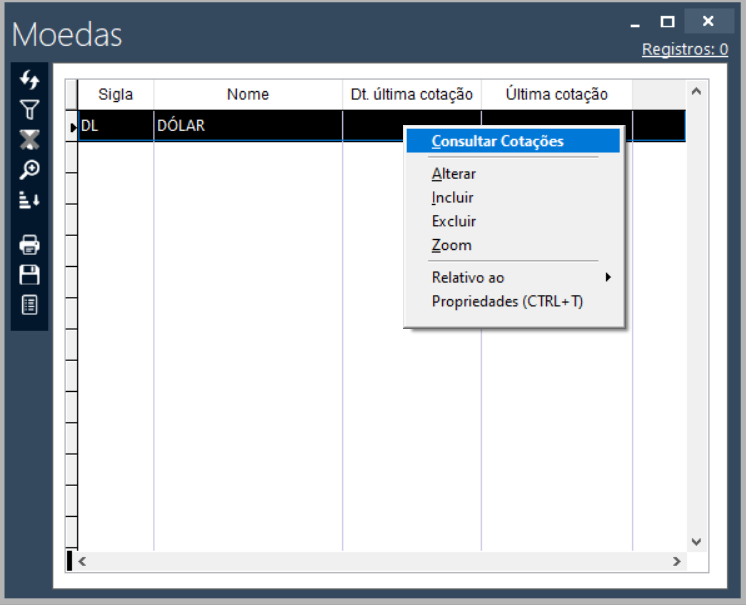Click the sort order icon

pos(29,201)
